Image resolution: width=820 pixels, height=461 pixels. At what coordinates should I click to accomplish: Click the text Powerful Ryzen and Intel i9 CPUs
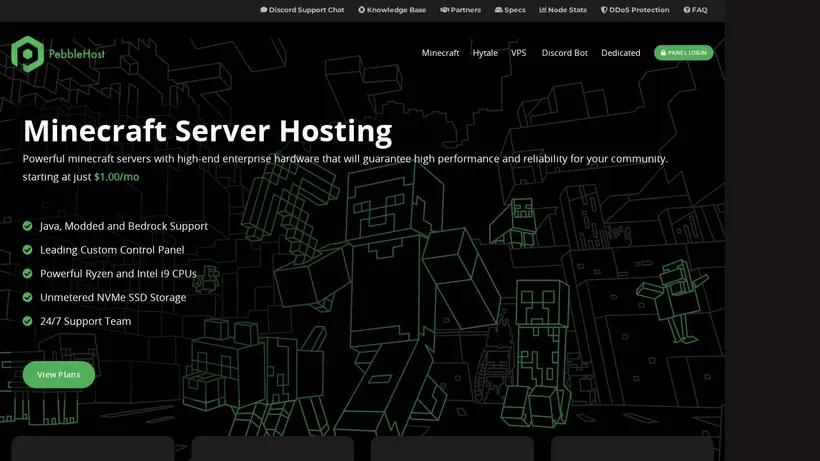coord(118,273)
